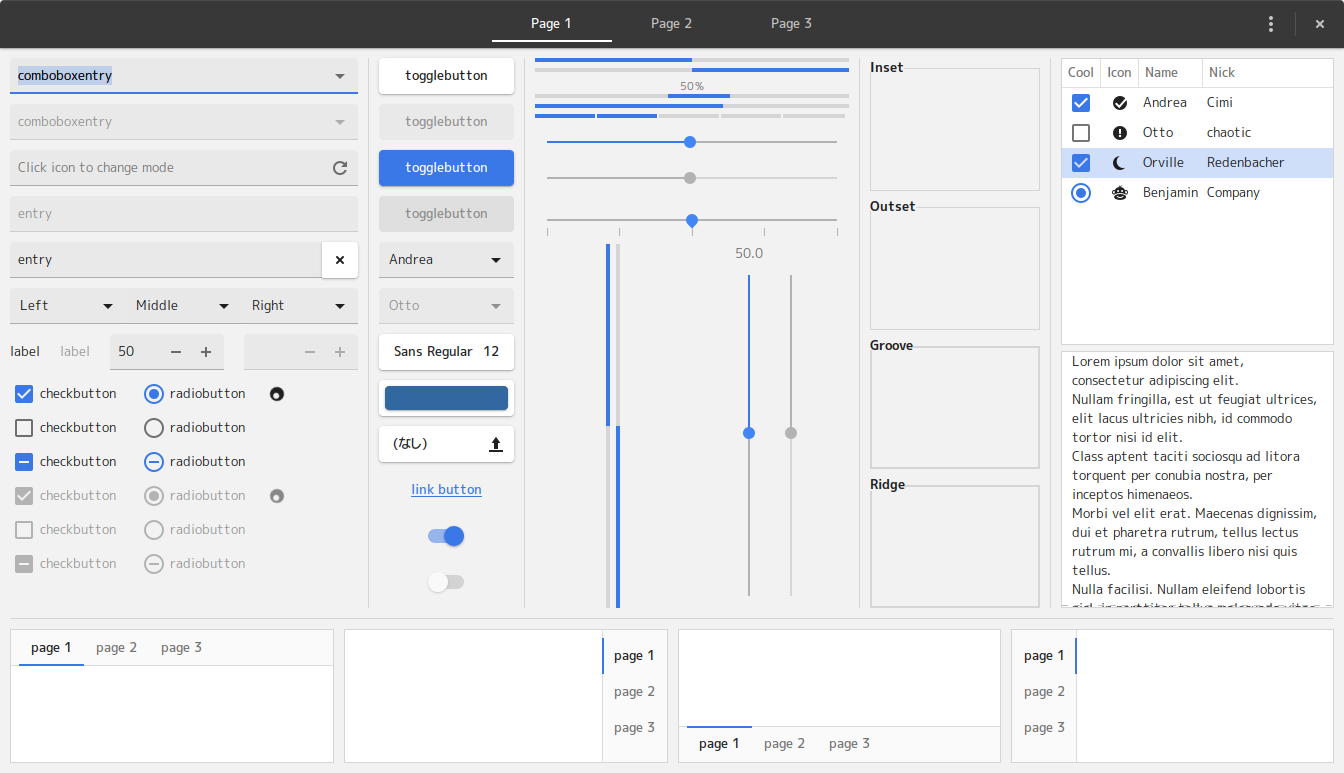
Task: Sort by Name column header
Action: pos(1170,73)
